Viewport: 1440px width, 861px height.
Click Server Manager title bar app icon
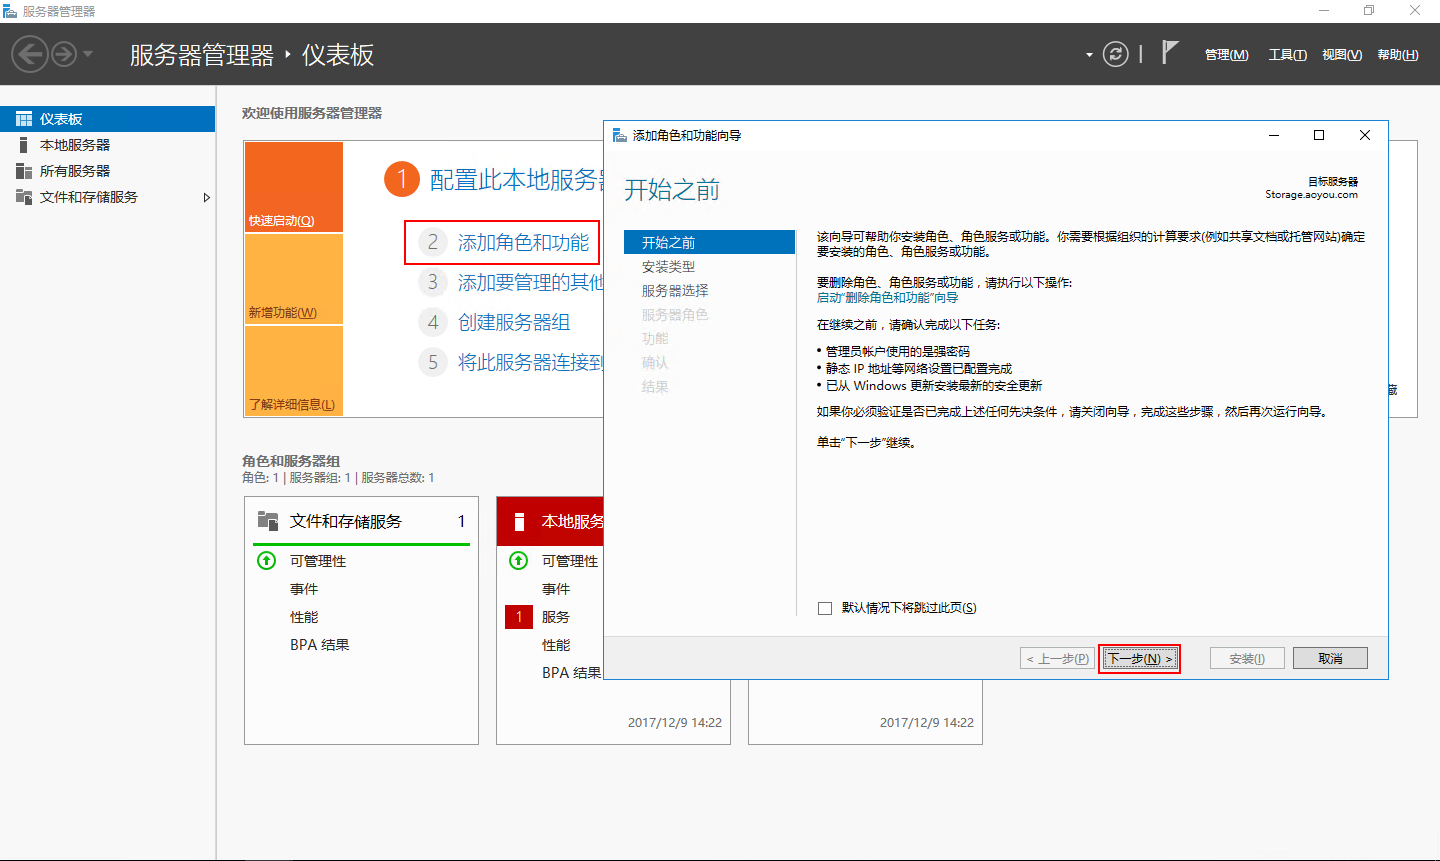coord(10,11)
